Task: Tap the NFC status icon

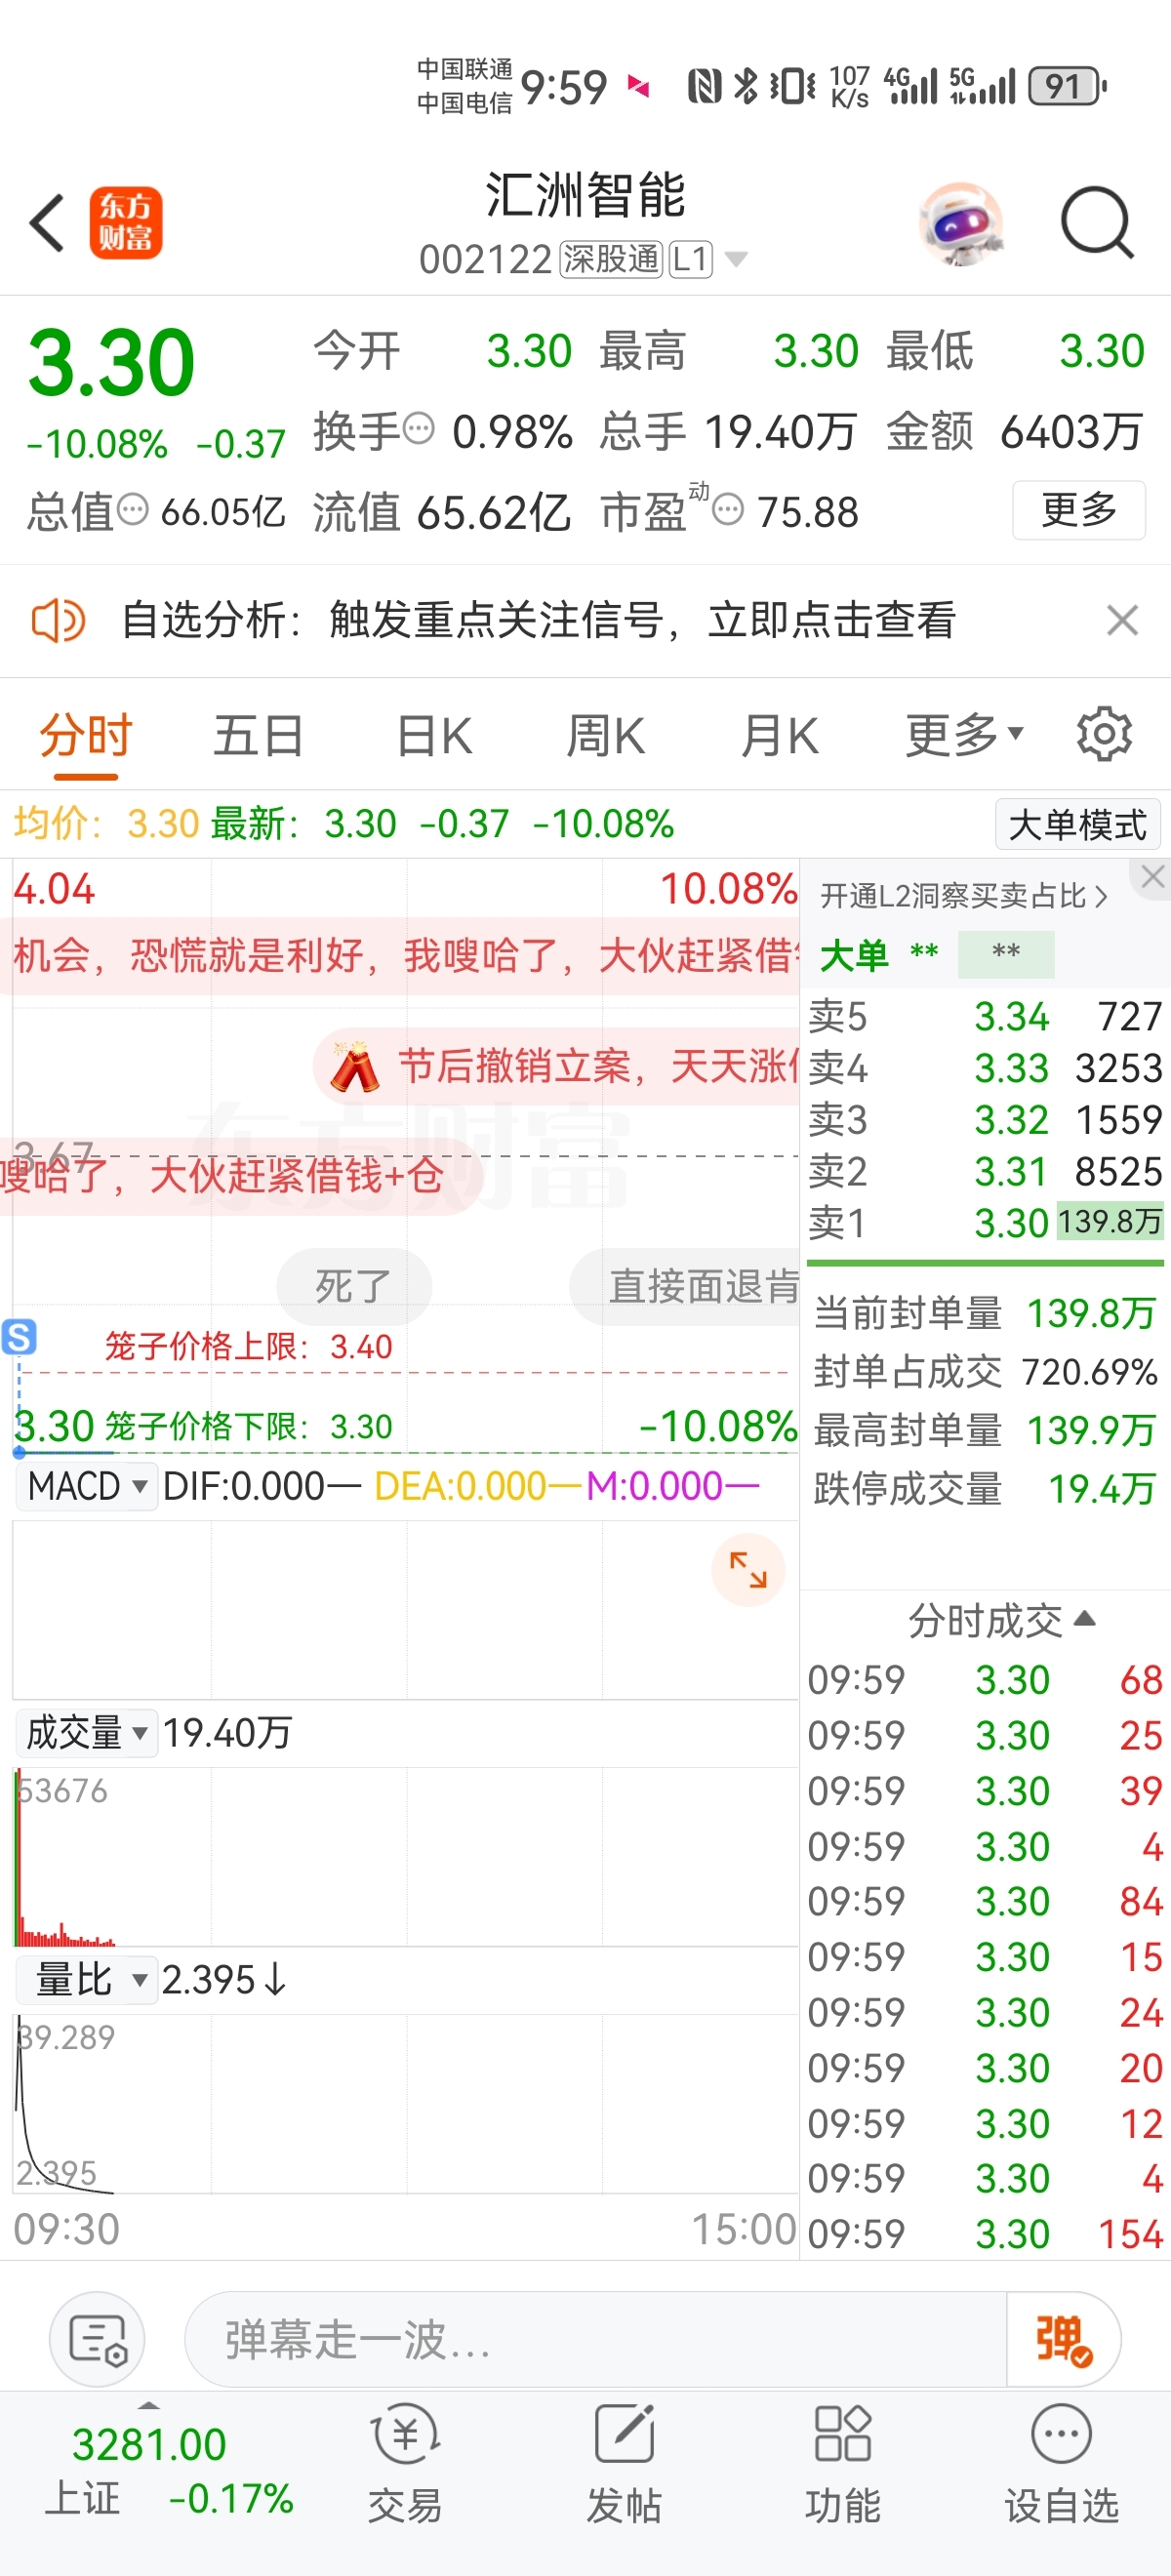Action: (x=705, y=86)
